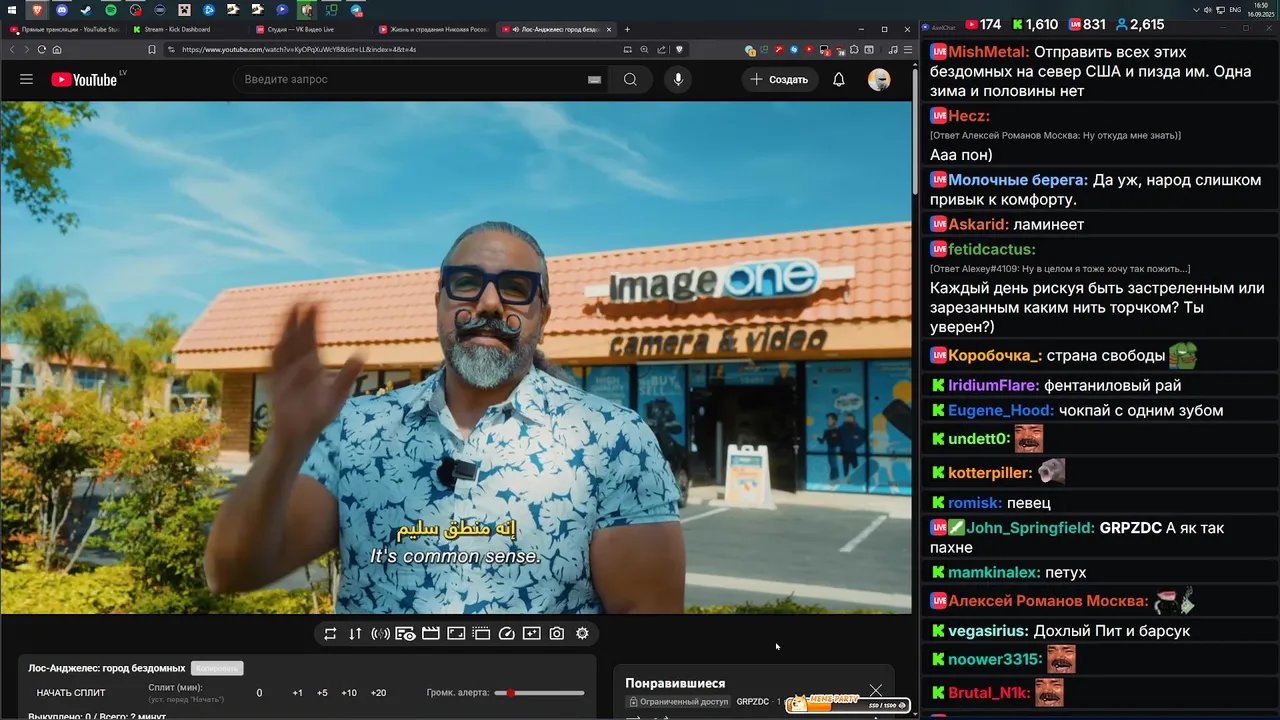Adjust the Громк. алерта volume slider
1280x720 pixels.
[540, 693]
